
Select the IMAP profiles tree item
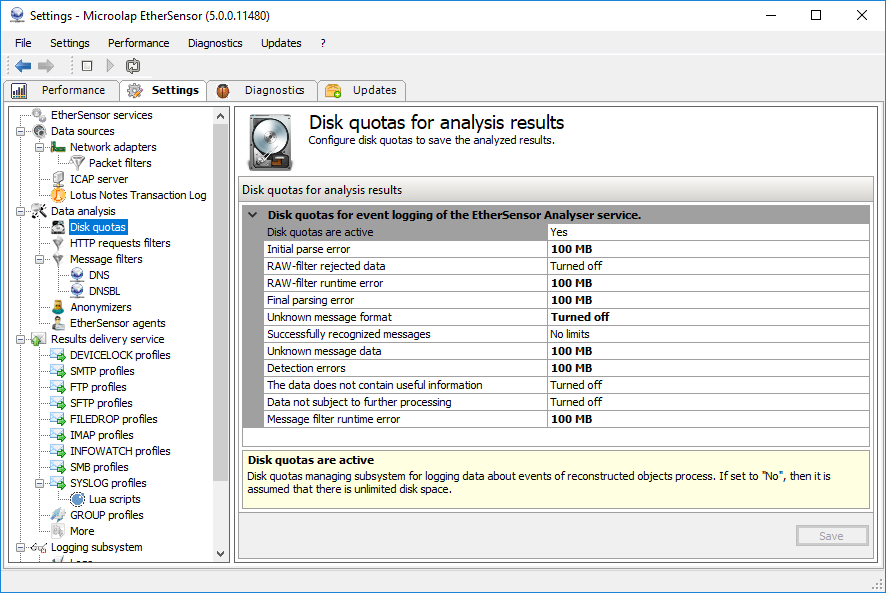pyautogui.click(x=102, y=435)
